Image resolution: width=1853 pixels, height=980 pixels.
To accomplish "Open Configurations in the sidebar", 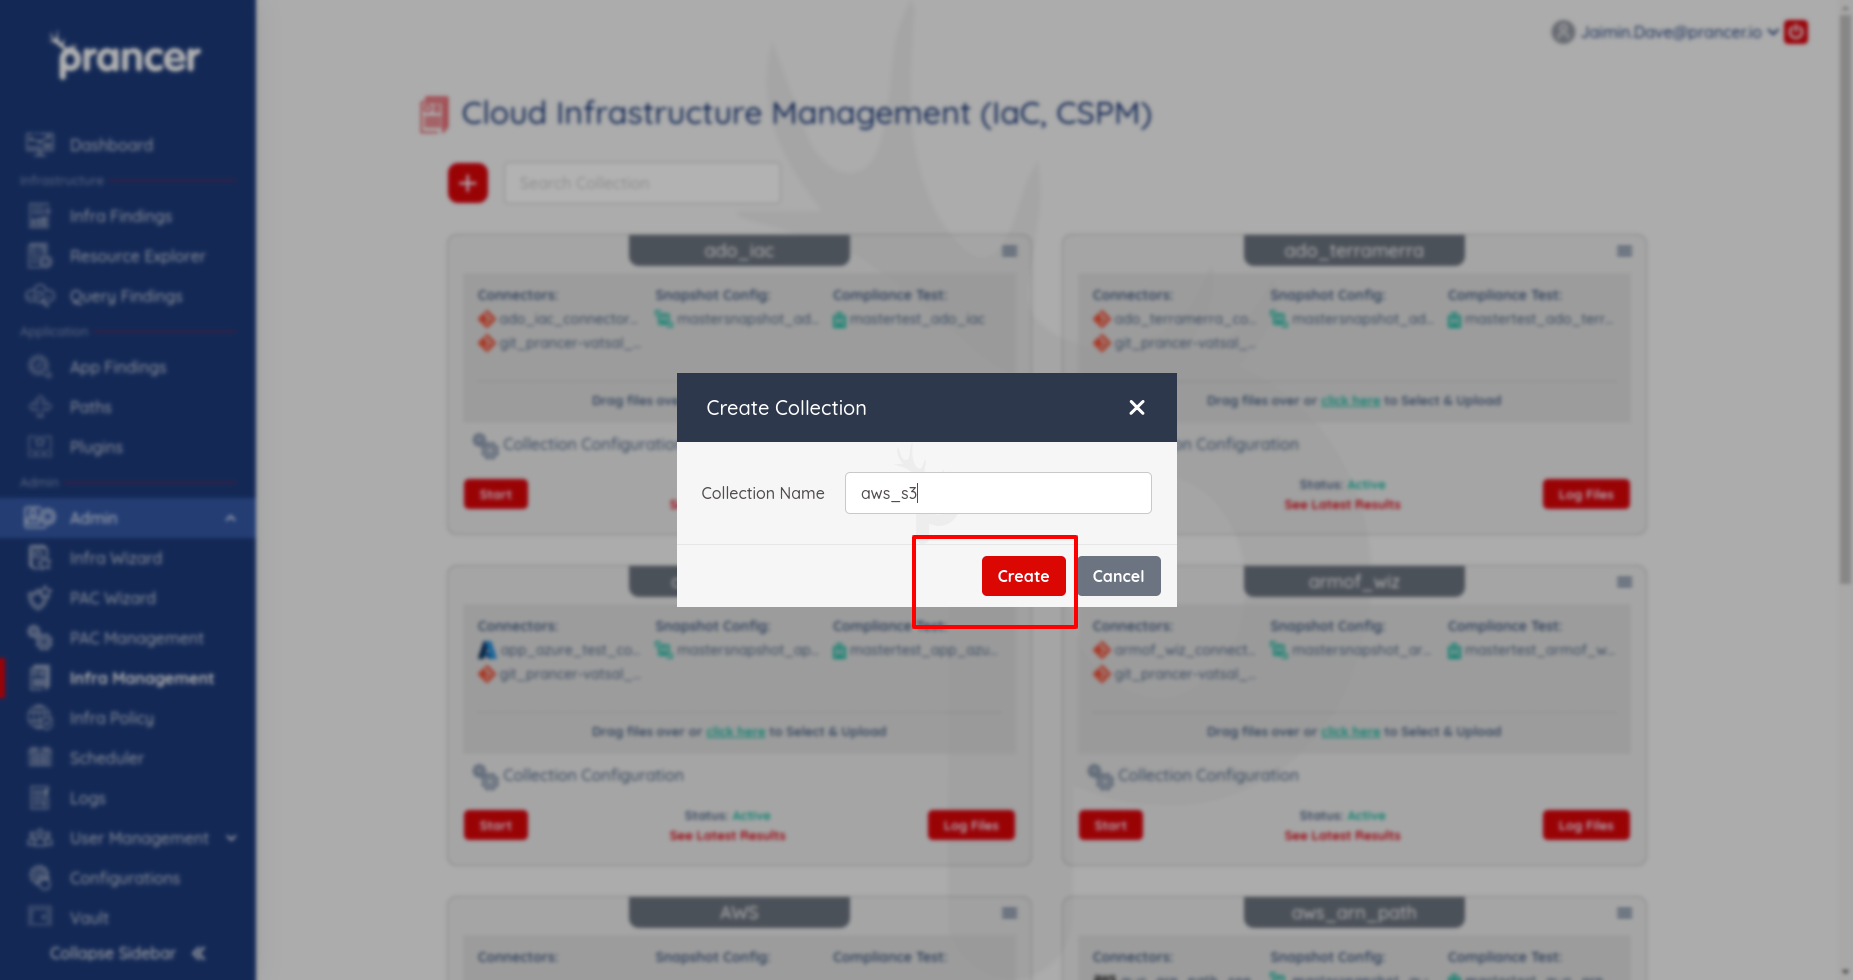I will click(125, 878).
